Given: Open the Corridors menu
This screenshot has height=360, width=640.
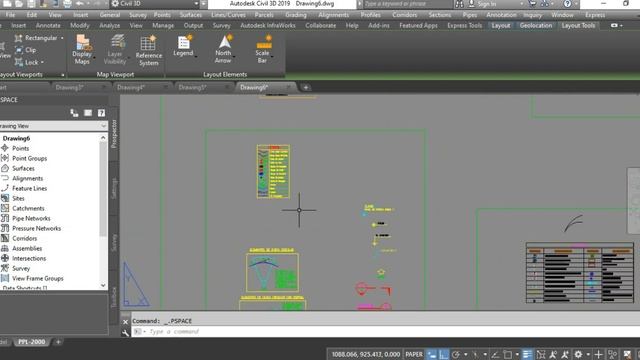Looking at the screenshot, I should 404,15.
